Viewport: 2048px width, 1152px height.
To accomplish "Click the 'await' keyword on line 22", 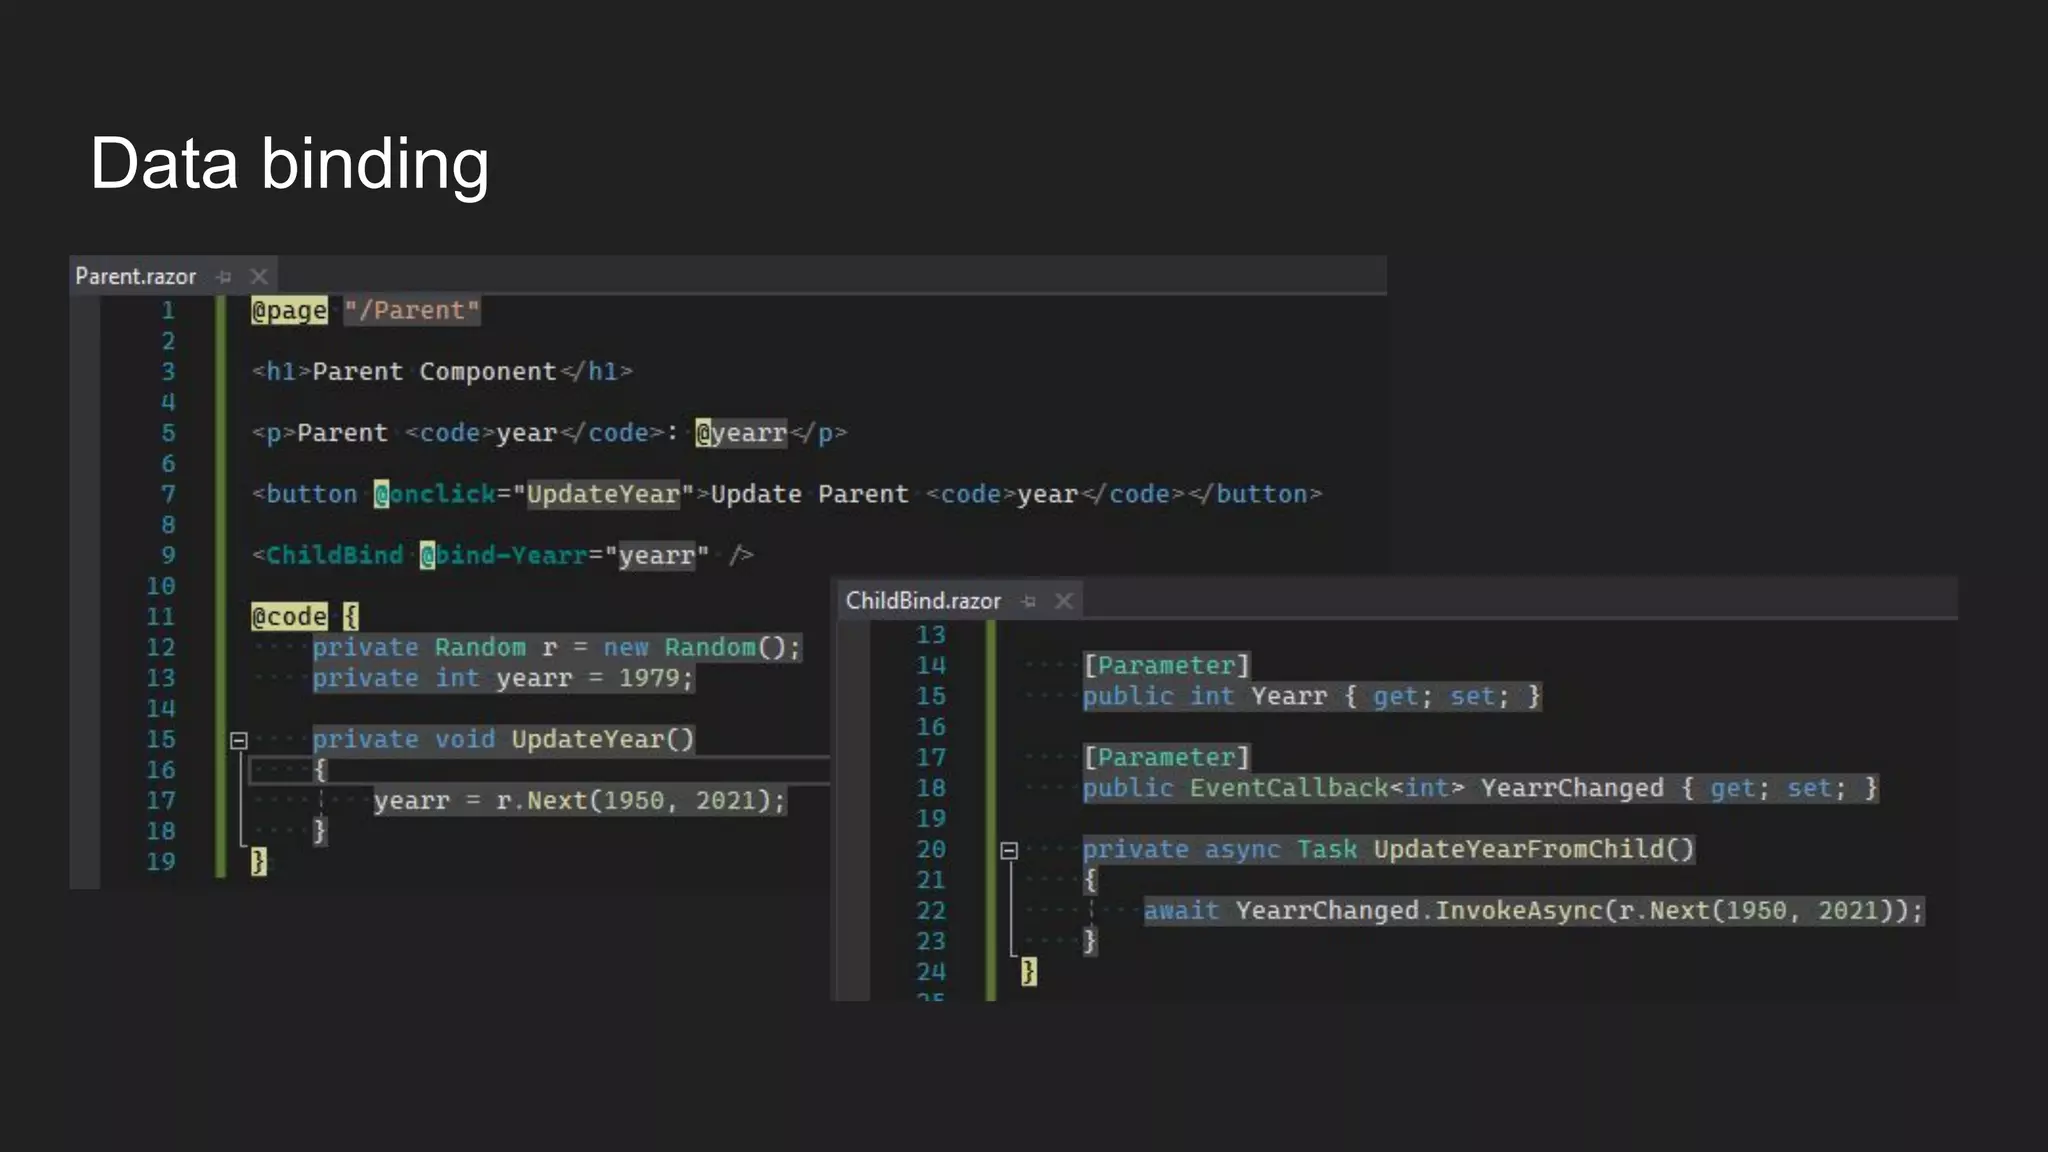I will 1181,911.
